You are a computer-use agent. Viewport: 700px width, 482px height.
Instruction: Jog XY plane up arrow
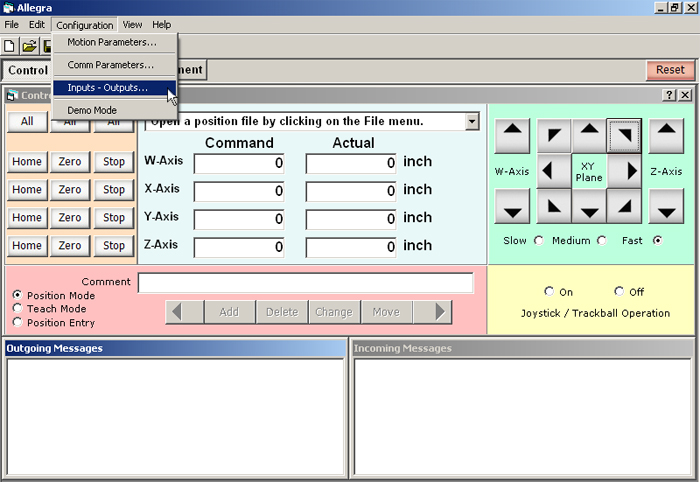[x=589, y=136]
